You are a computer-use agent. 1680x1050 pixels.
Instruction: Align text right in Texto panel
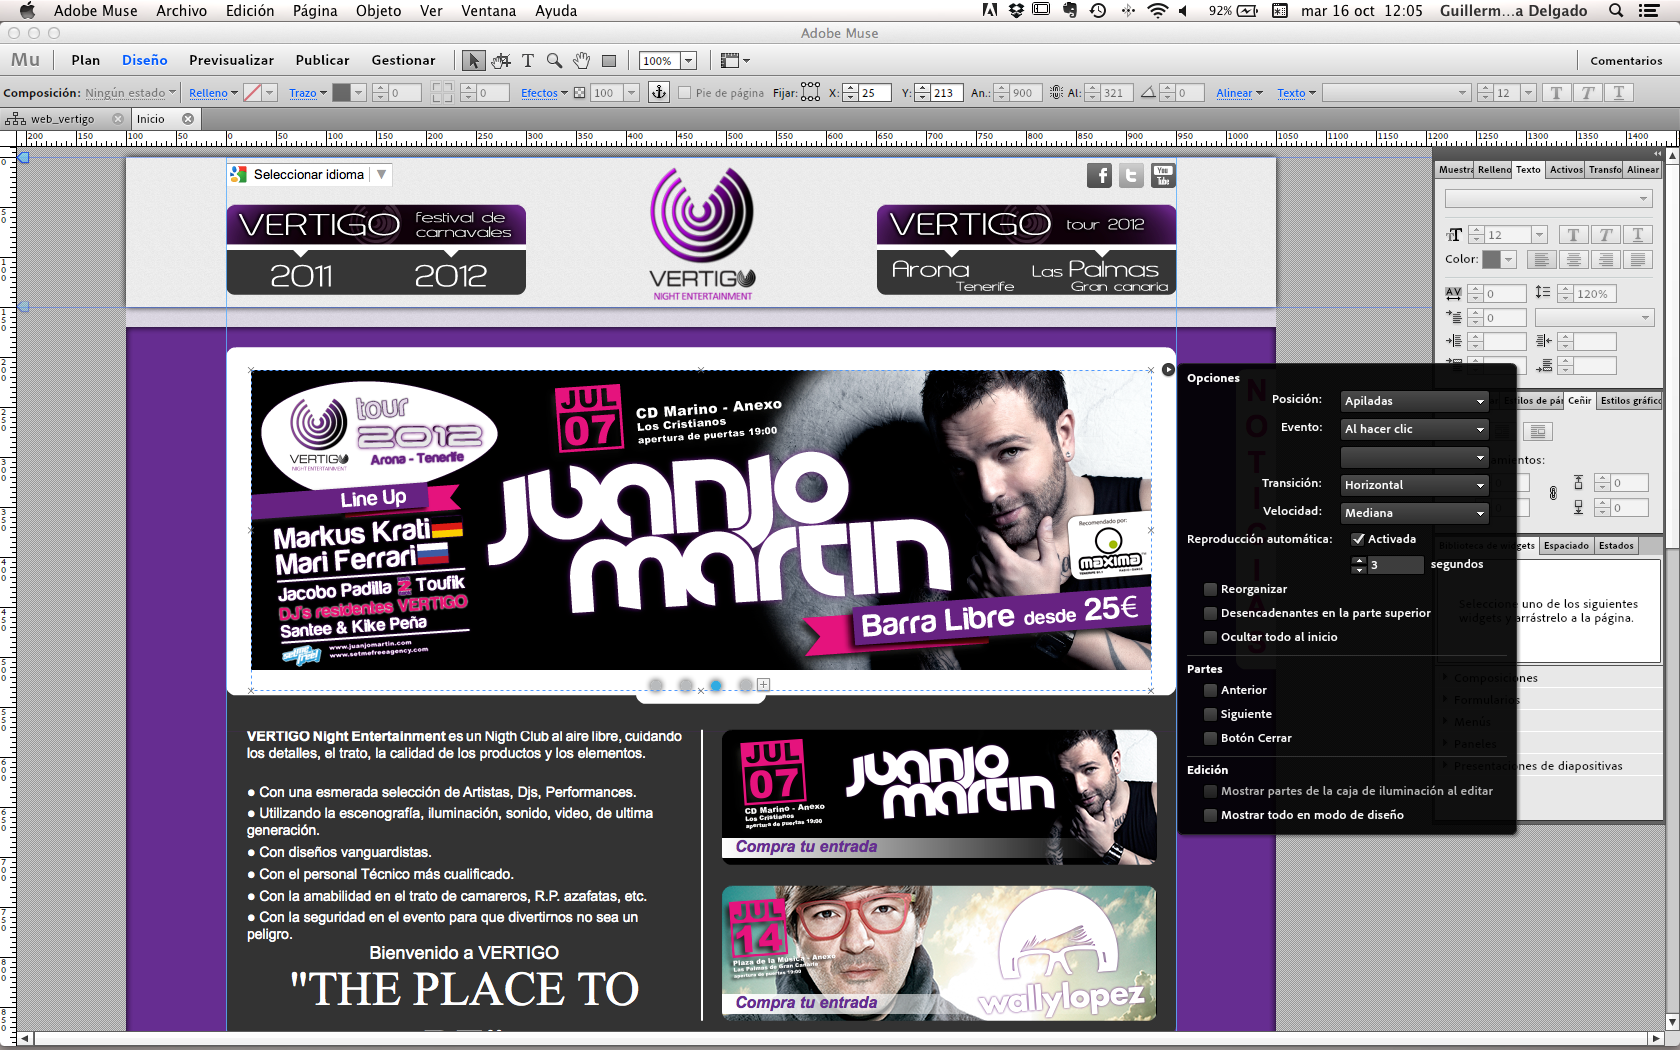click(x=1605, y=260)
